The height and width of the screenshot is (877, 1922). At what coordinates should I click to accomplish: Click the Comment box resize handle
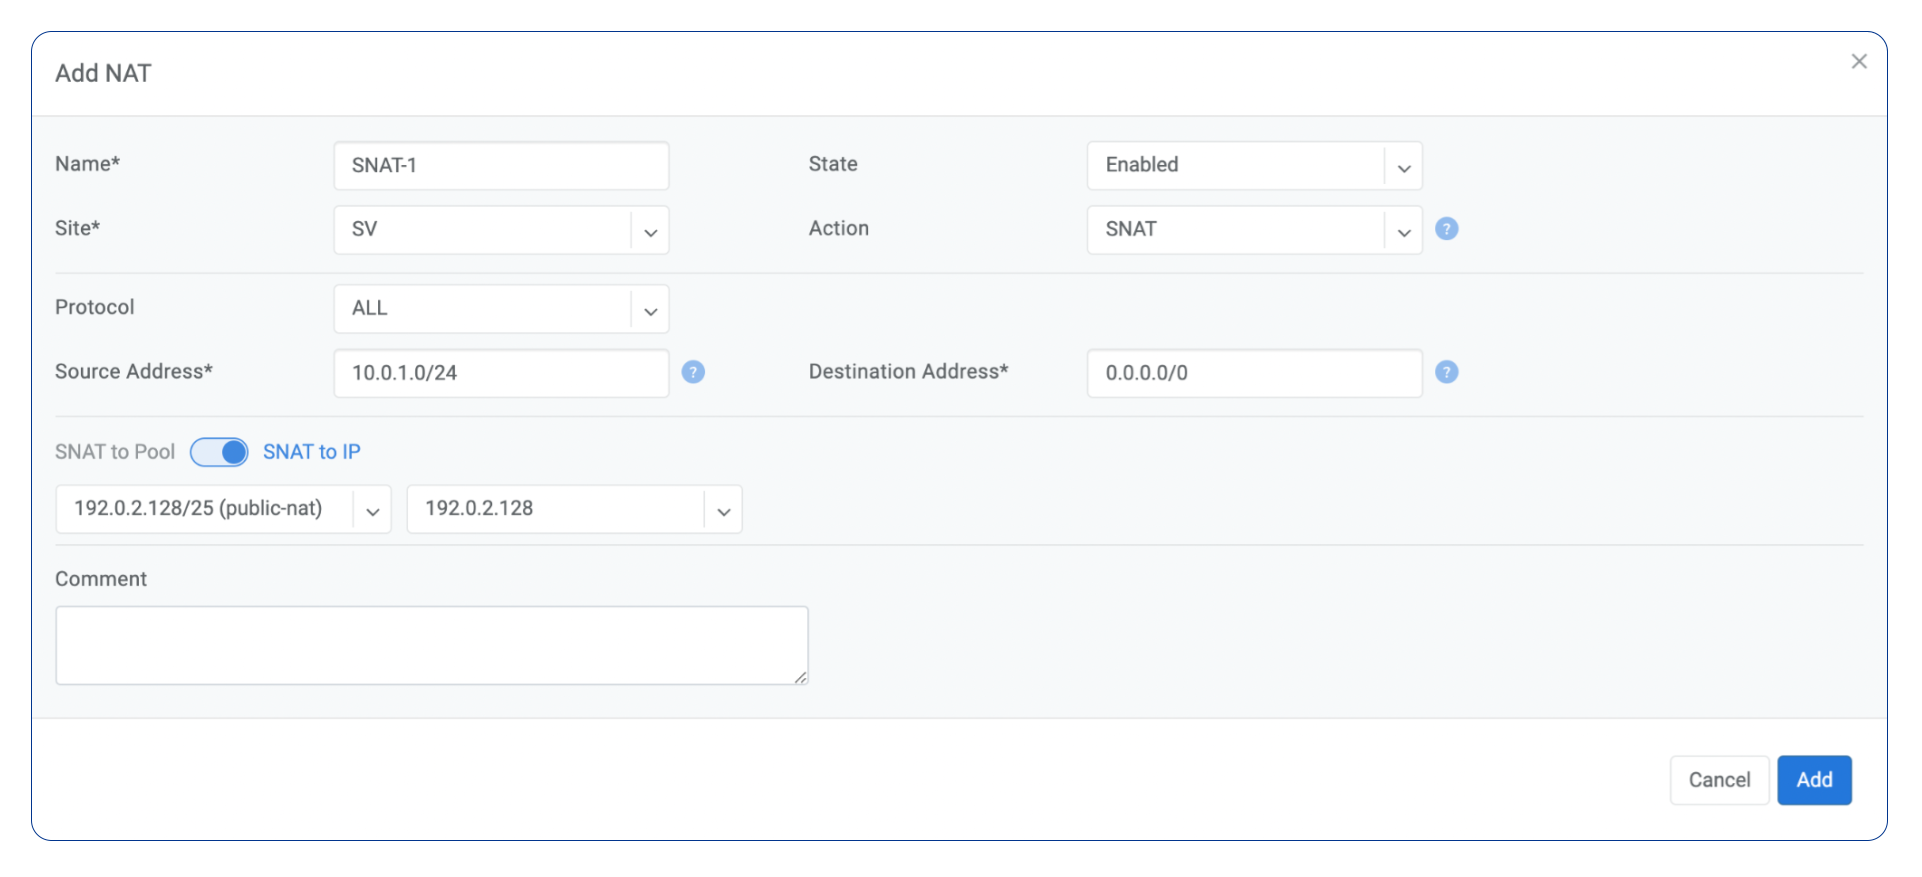pyautogui.click(x=800, y=678)
